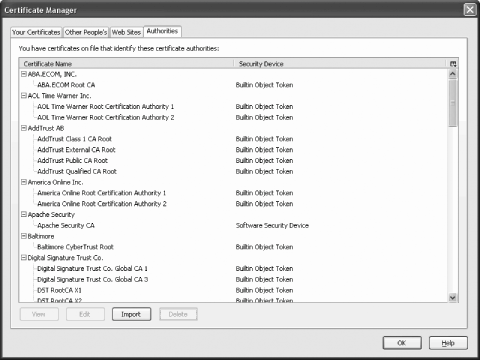Click the scrollbar up arrow
The height and width of the screenshot is (360, 481).
pos(453,74)
